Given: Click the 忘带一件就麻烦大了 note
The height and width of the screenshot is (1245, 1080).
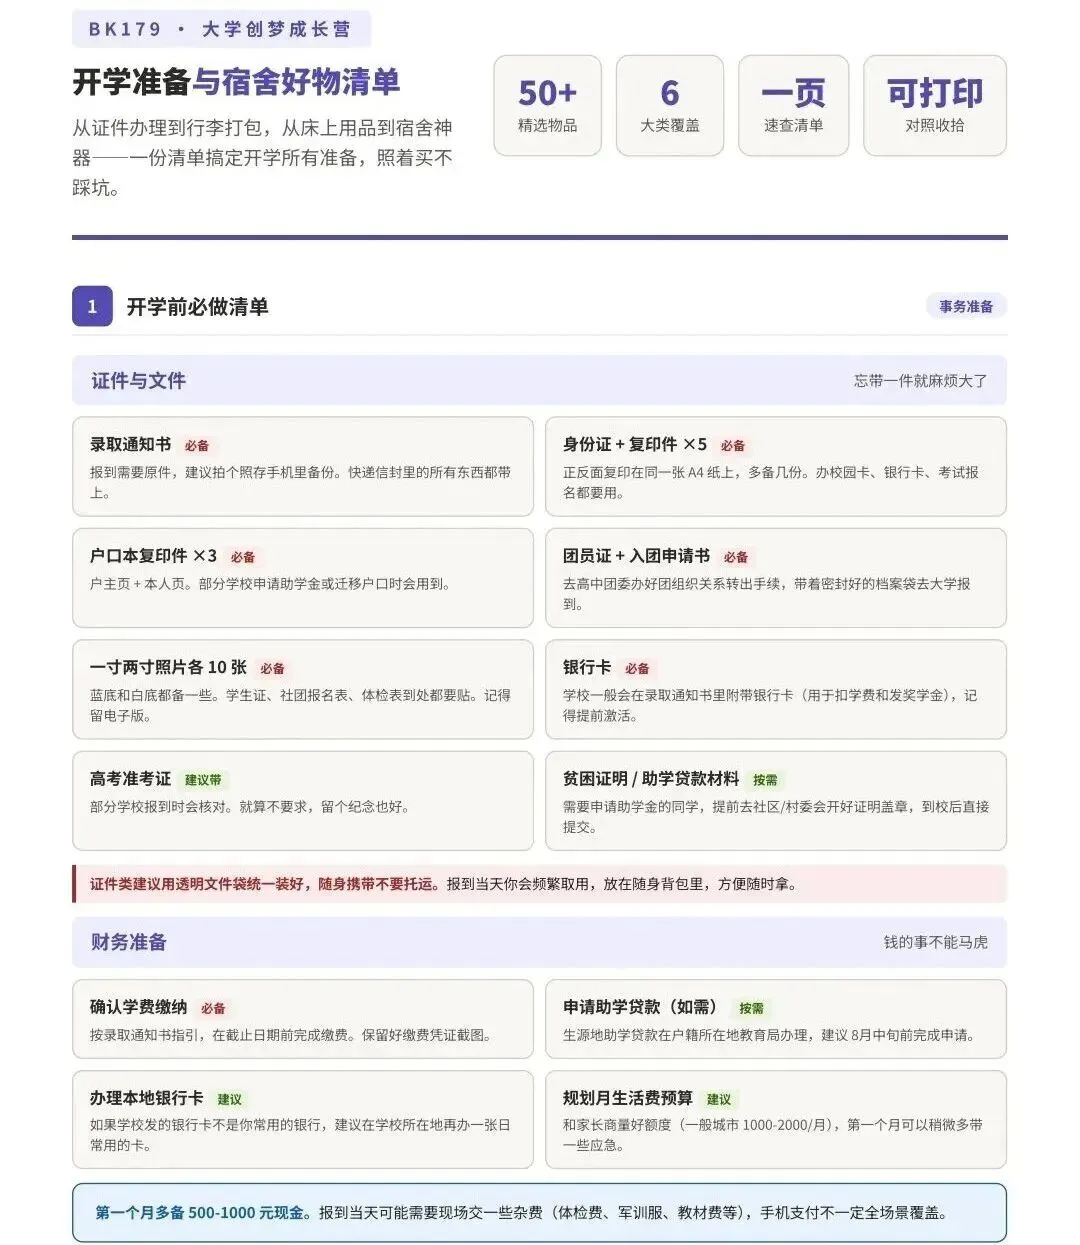Looking at the screenshot, I should [920, 381].
